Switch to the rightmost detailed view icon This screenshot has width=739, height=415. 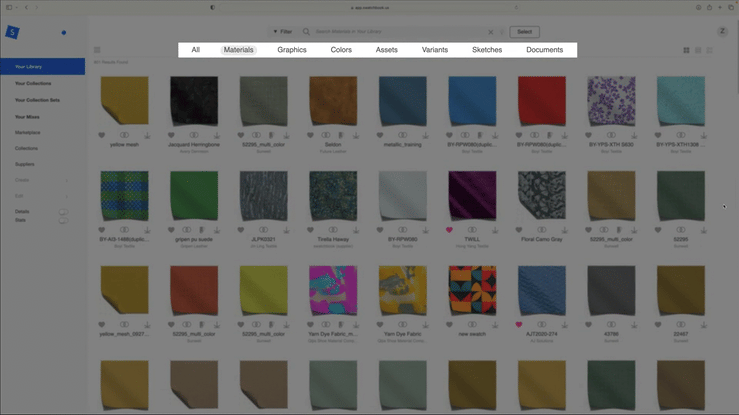point(709,50)
